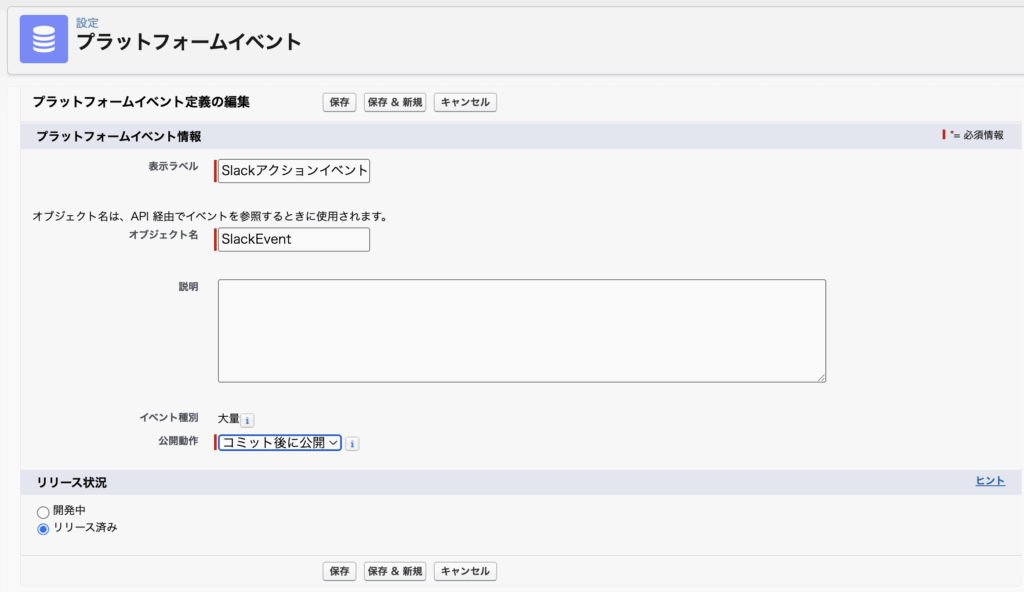This screenshot has height=592, width=1024.
Task: Click the 説明 text area resize handle
Action: tap(821, 377)
